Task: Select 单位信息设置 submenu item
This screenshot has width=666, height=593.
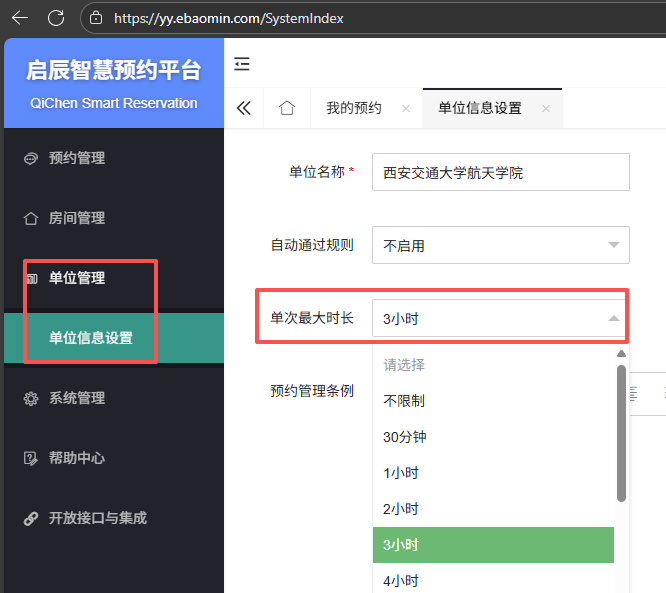Action: pyautogui.click(x=91, y=338)
